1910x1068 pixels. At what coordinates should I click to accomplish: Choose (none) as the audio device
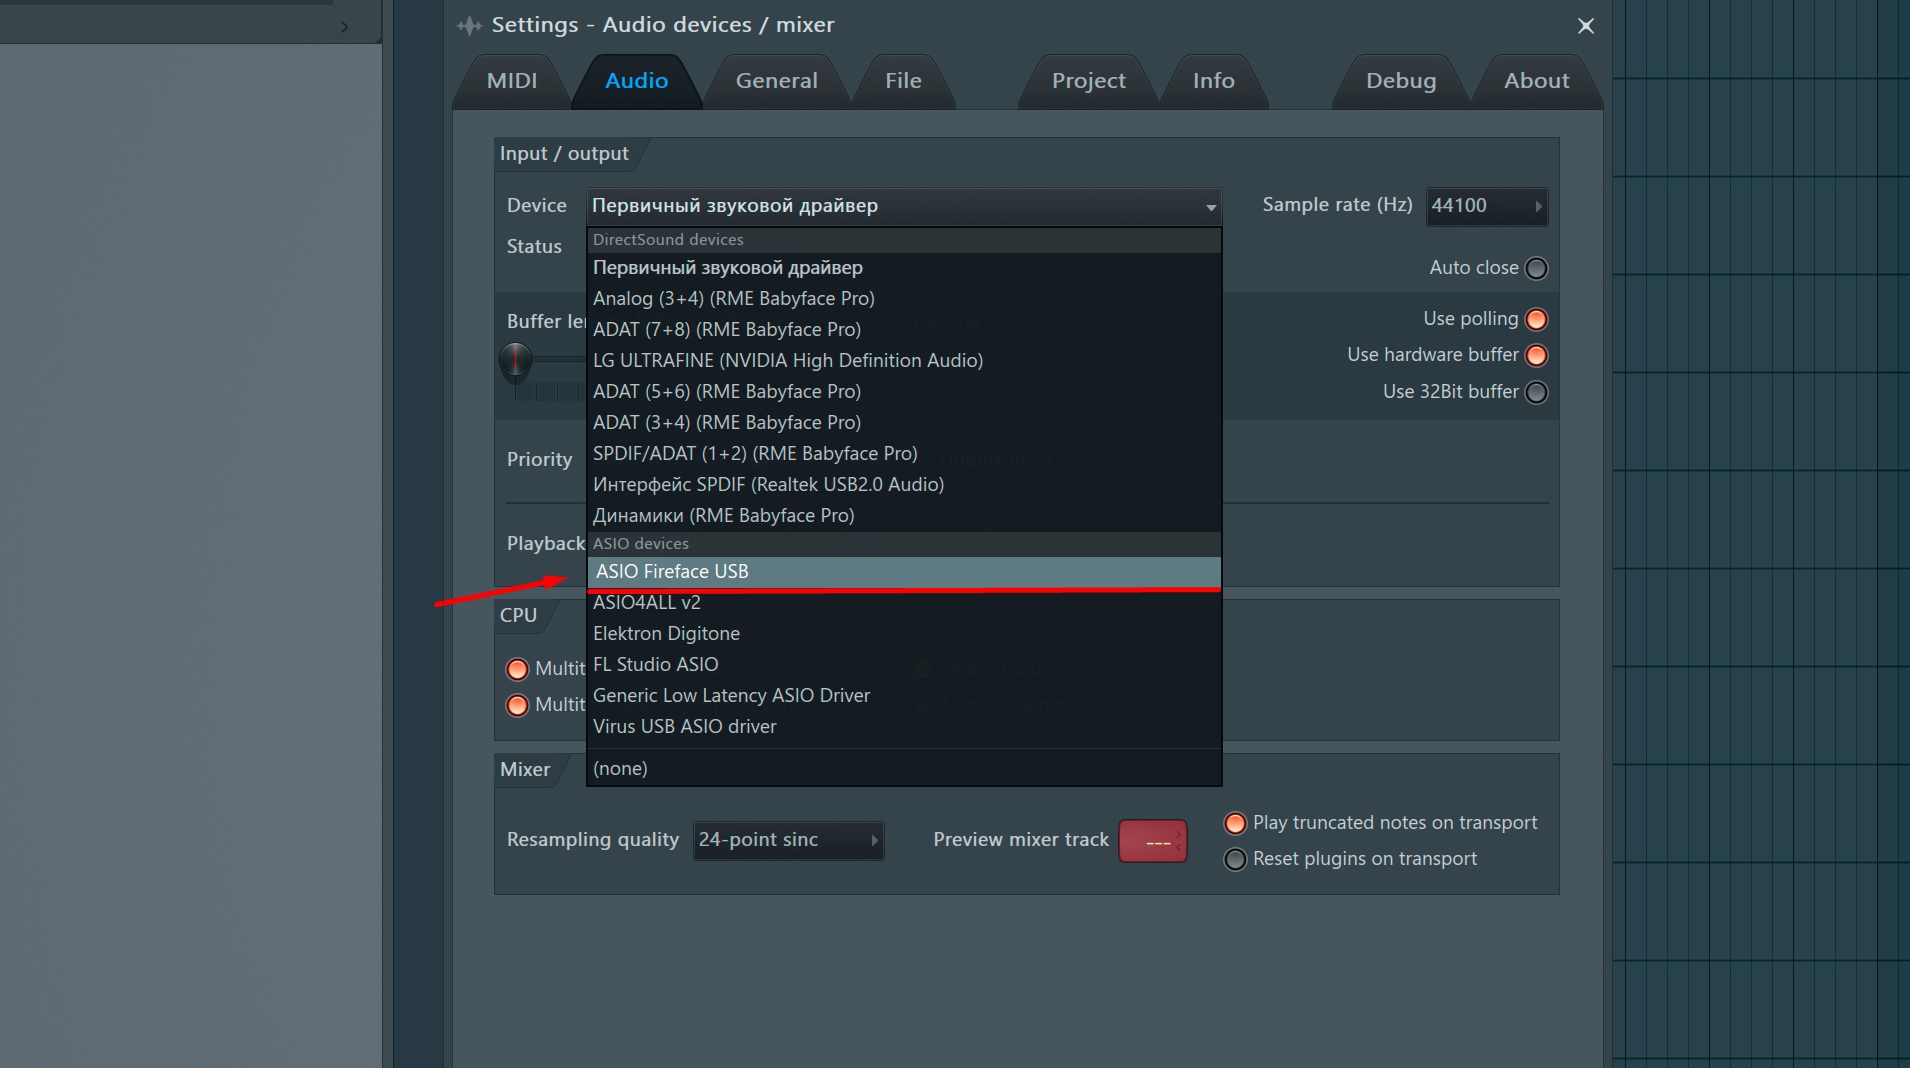pos(904,769)
